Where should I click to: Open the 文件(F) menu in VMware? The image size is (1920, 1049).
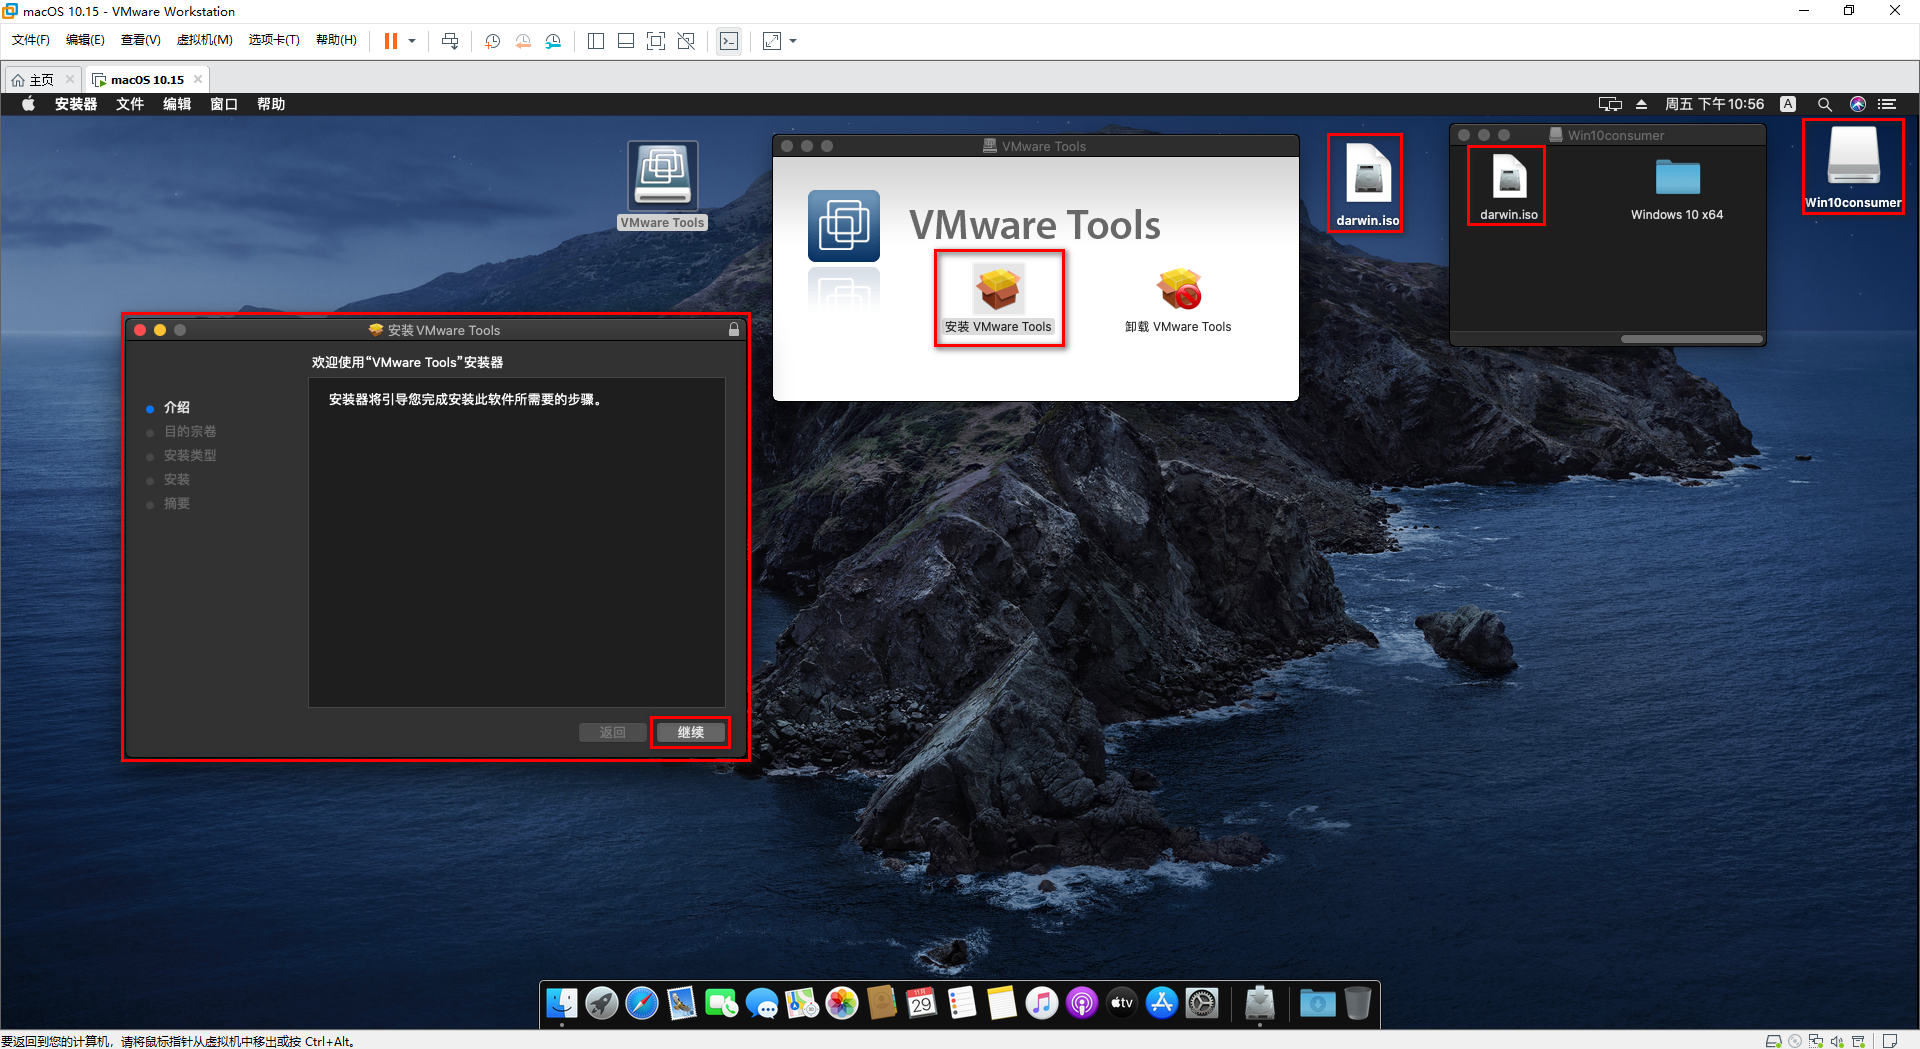30,40
